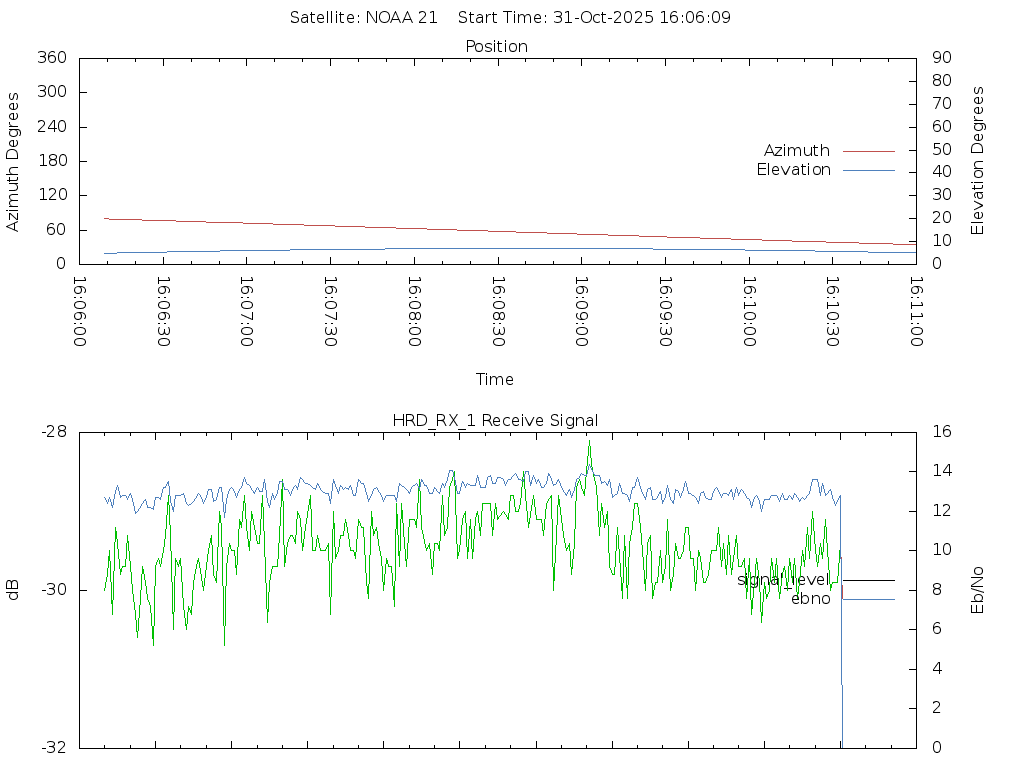The width and height of the screenshot is (1024, 768).
Task: Select the Elevation Degrees axis label
Action: click(978, 161)
